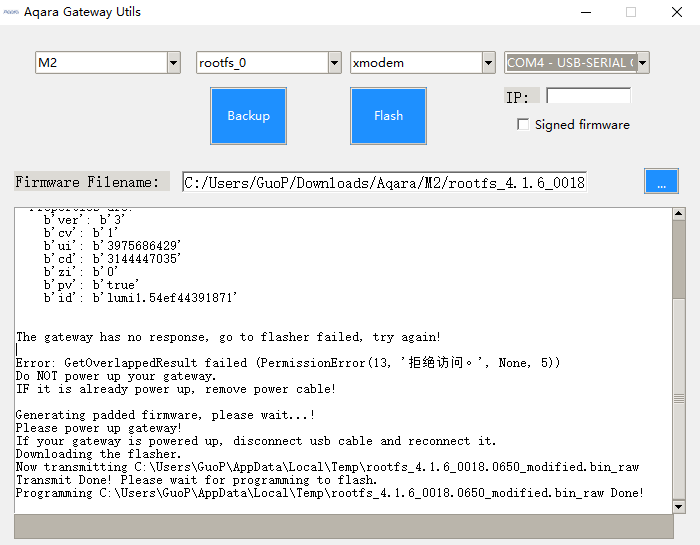Click log line 'If your gateway is powered up'

256,441
